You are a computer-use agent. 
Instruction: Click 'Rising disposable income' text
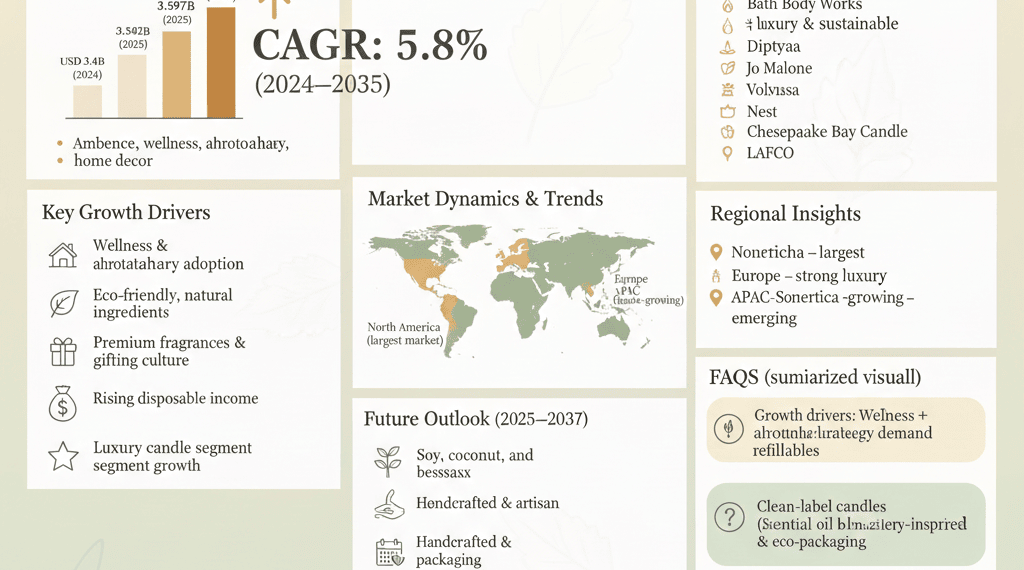coord(176,398)
